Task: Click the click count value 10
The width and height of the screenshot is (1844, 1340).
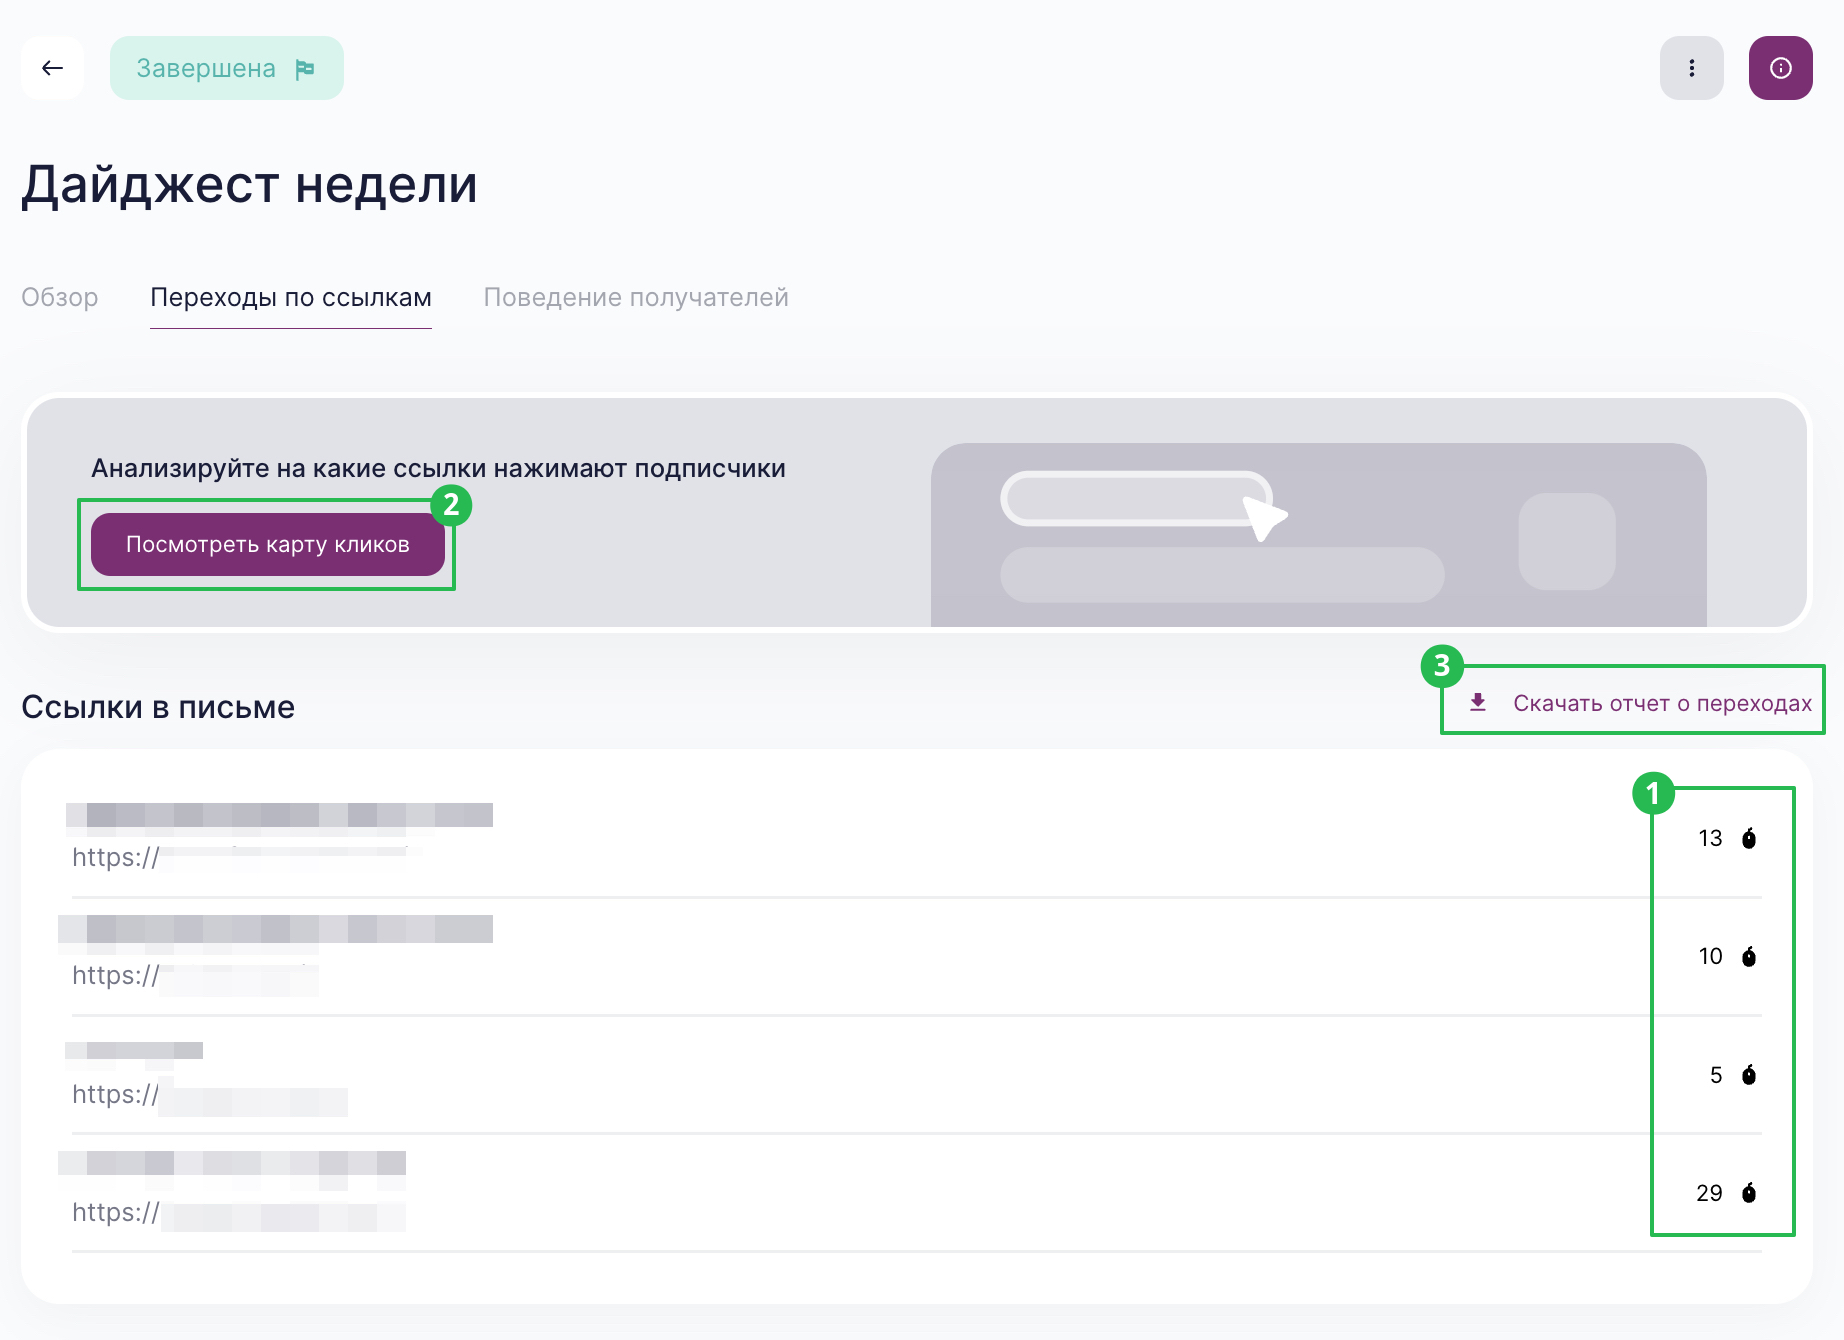Action: click(1710, 957)
